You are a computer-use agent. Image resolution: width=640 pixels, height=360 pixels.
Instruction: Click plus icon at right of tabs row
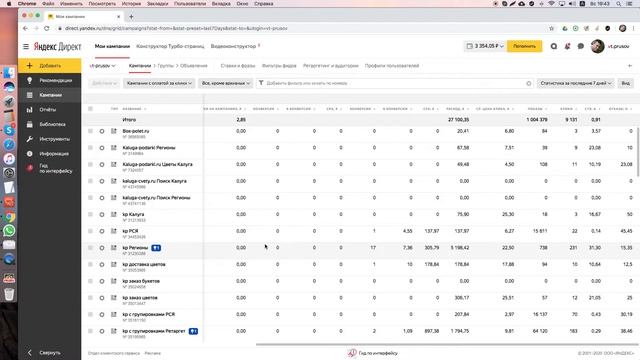coord(630,66)
